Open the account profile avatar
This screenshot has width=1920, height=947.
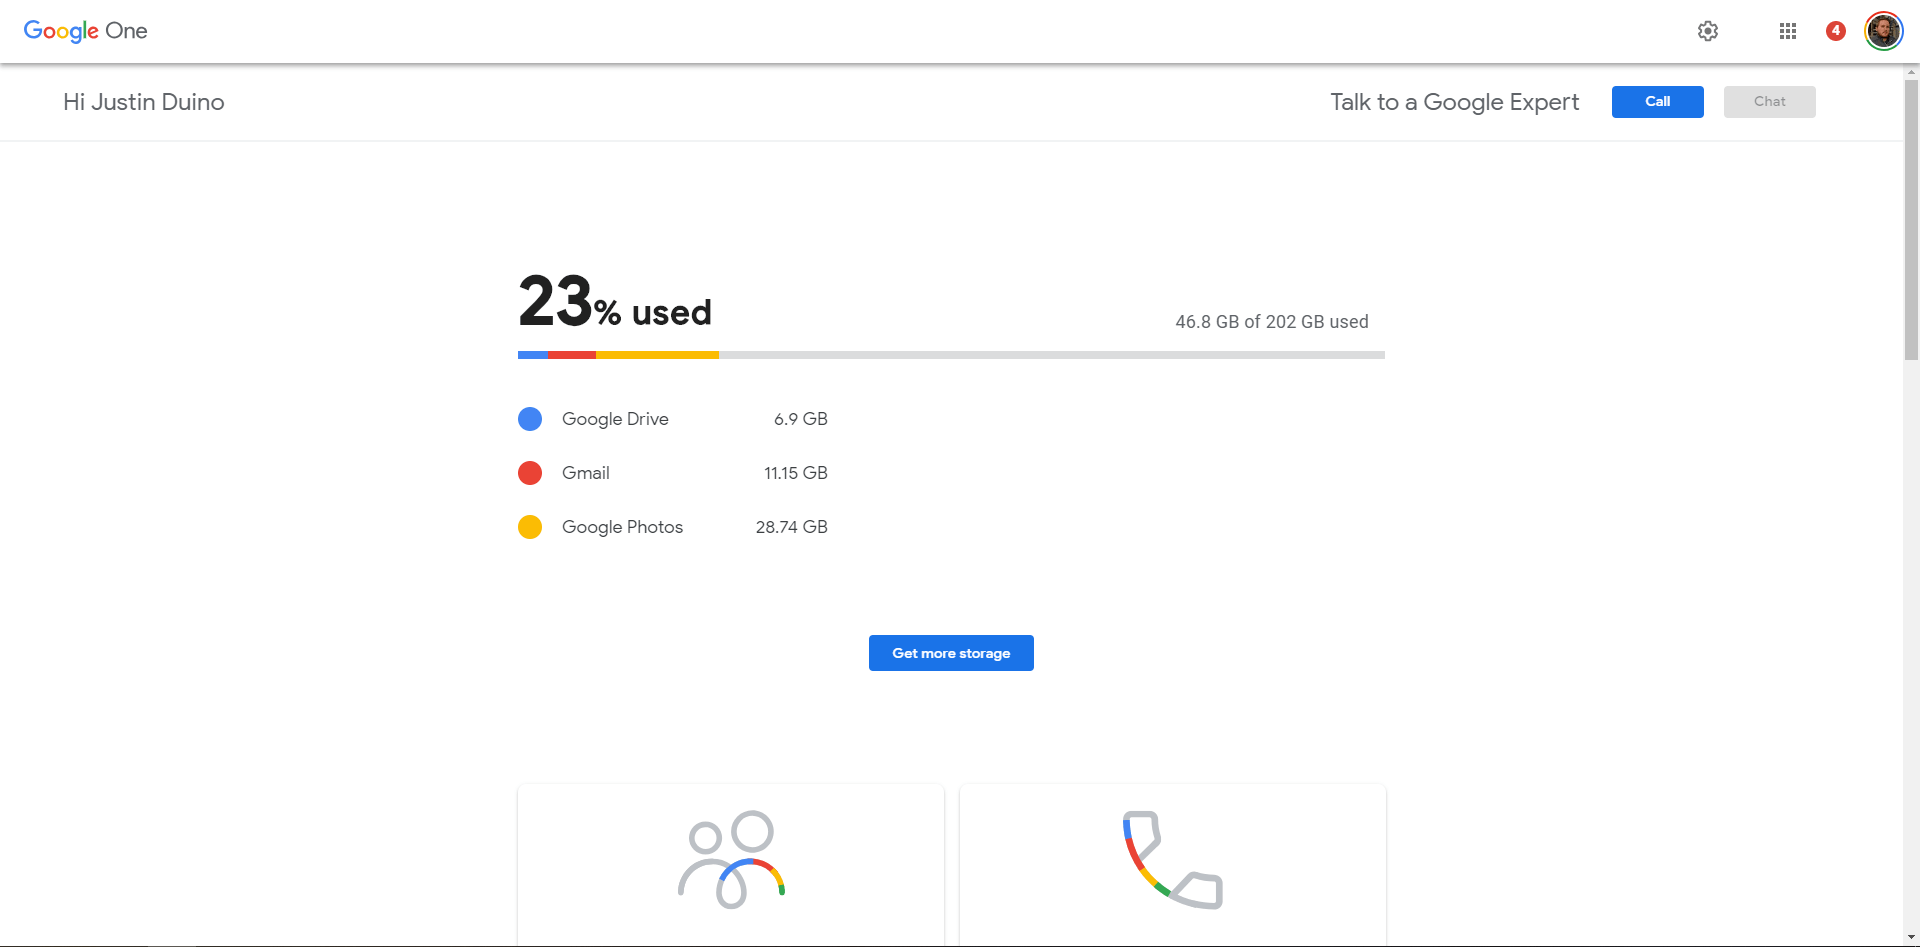(x=1883, y=31)
